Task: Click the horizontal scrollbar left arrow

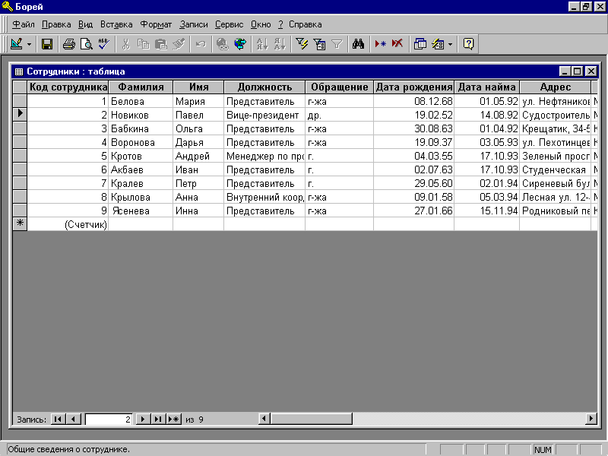Action: pyautogui.click(x=264, y=419)
